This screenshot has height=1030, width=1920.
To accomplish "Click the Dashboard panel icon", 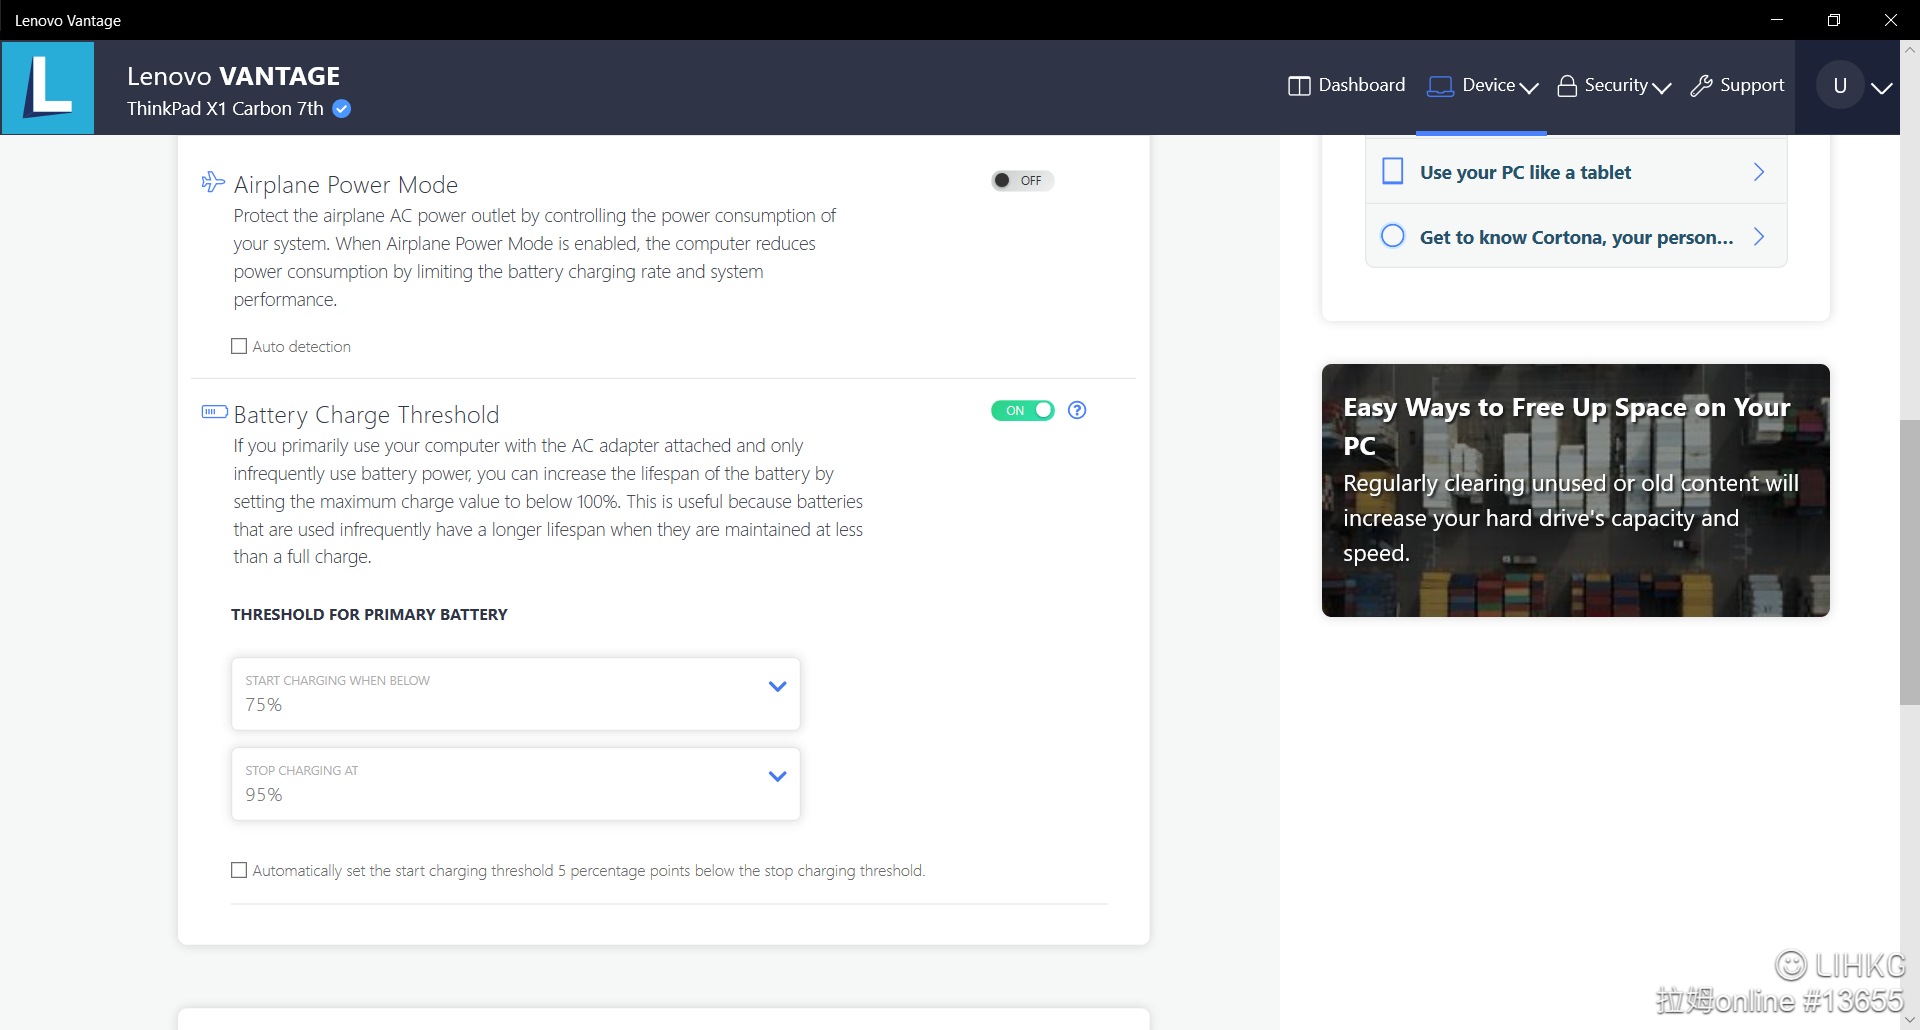I will (1299, 86).
